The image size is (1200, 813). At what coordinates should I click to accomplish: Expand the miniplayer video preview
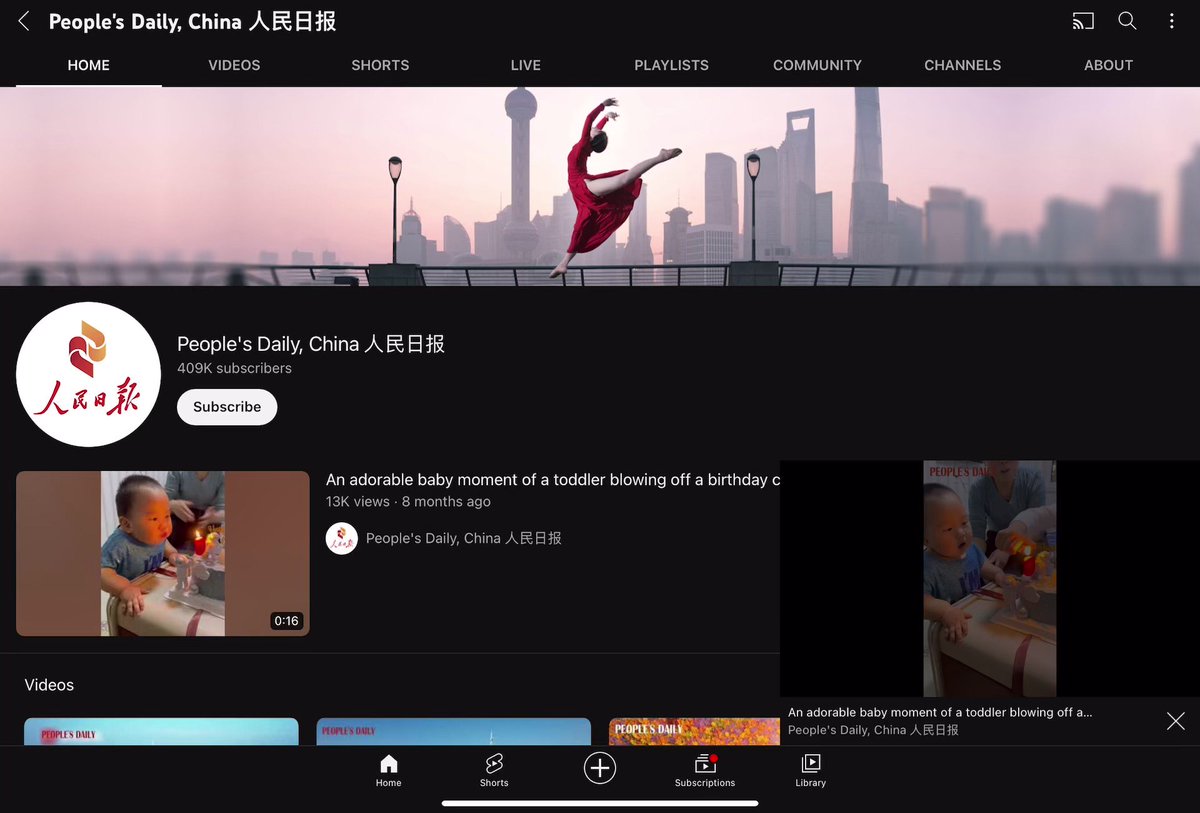(x=990, y=579)
